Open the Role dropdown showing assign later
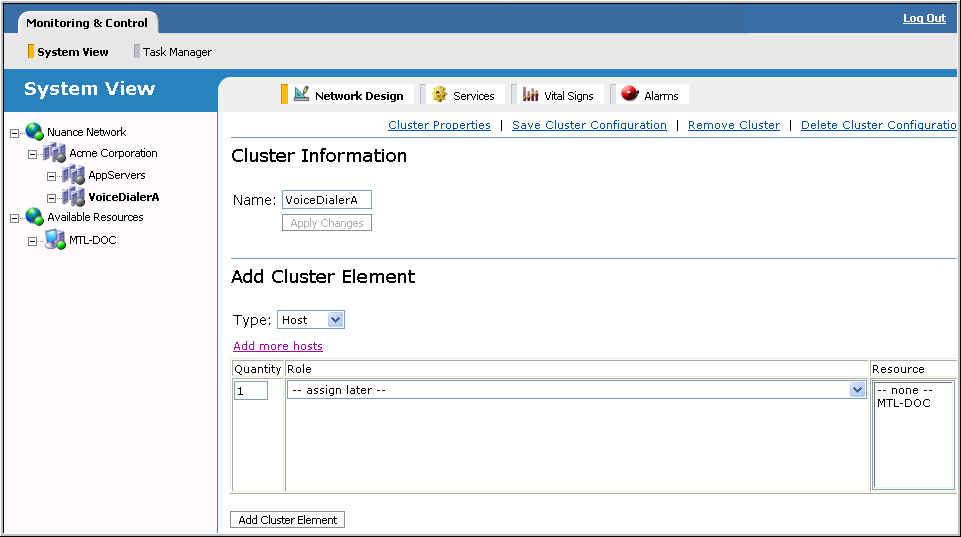The width and height of the screenshot is (961, 537). tap(857, 390)
